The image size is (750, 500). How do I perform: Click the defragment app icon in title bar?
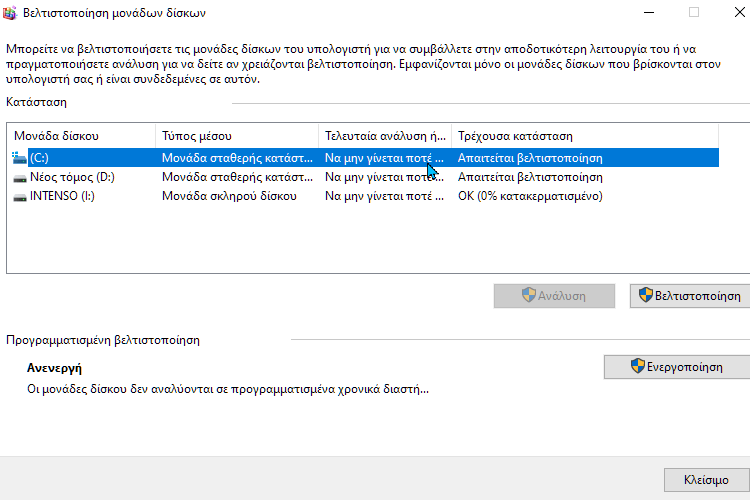coord(9,13)
